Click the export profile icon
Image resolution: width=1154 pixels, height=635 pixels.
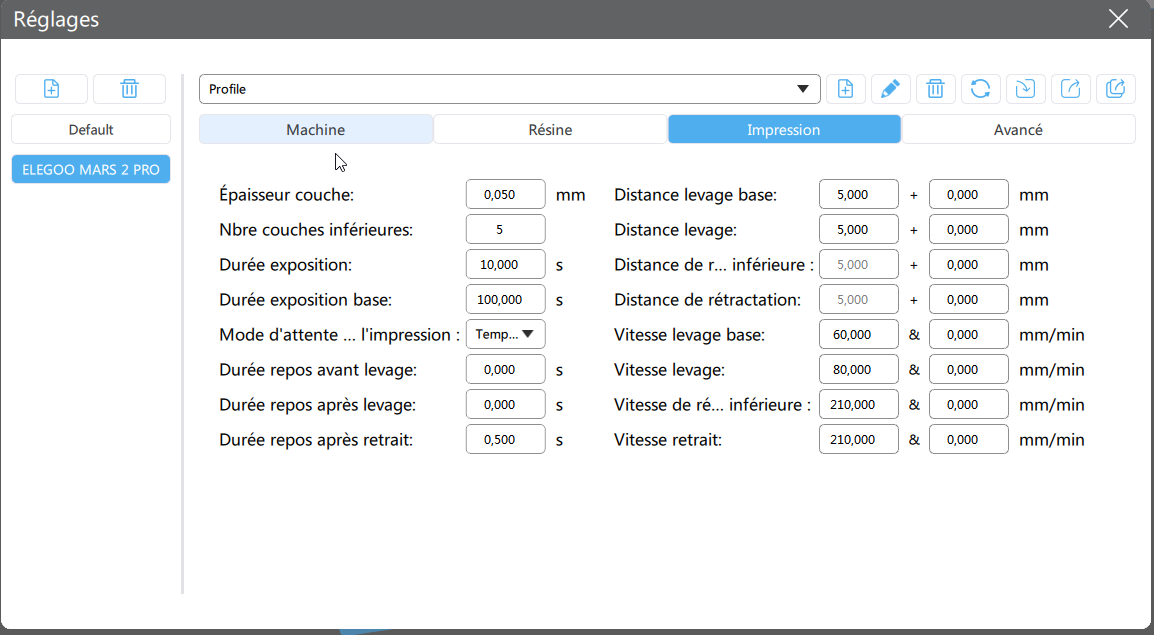click(1070, 89)
